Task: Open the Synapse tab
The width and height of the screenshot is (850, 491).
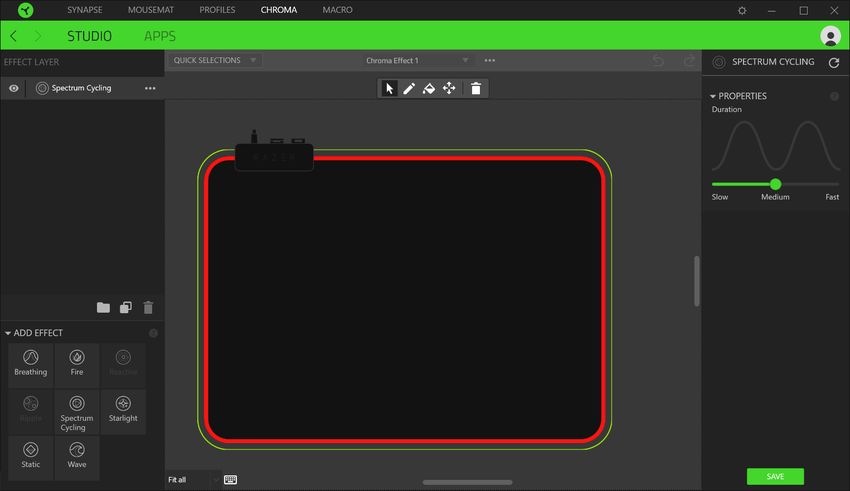Action: 85,10
